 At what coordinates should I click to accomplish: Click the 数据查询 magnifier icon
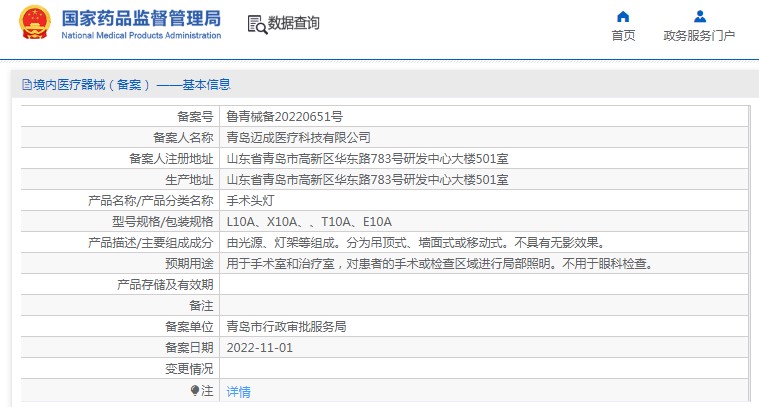point(256,24)
